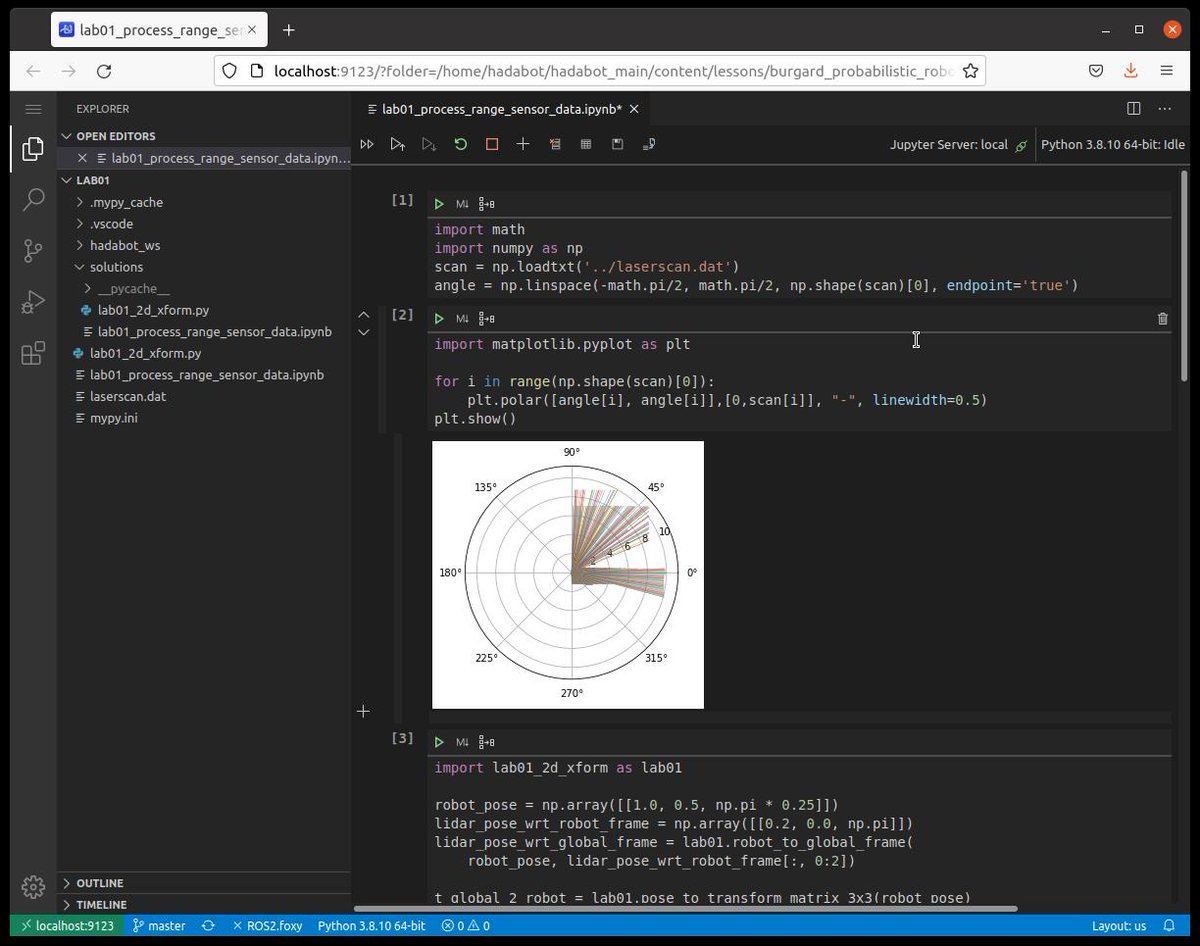1200x946 pixels.
Task: Select the lab01_process_range_sensor_data.ipynb editor tab
Action: pos(502,109)
